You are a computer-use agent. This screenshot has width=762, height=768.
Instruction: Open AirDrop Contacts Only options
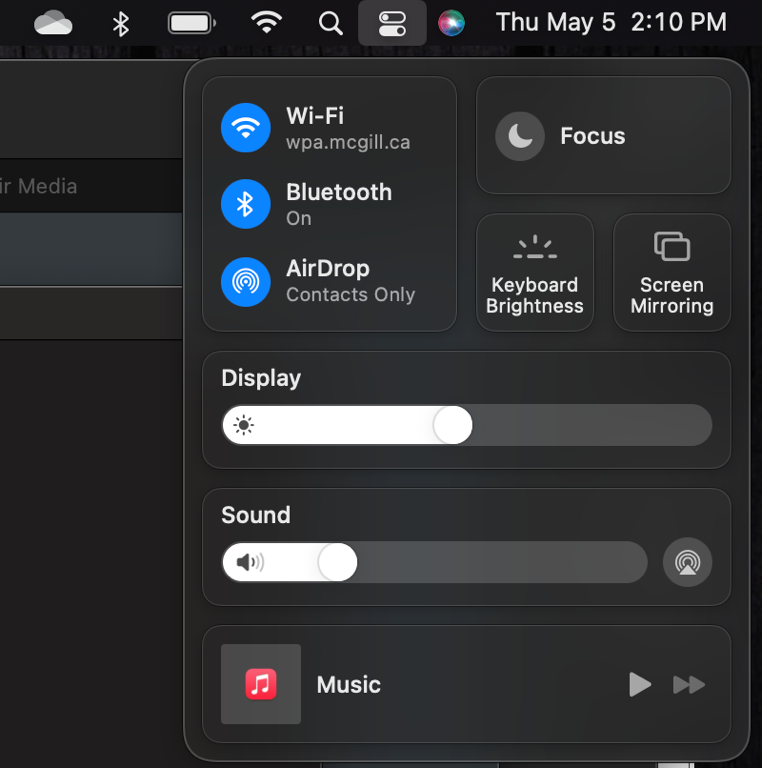tap(351, 294)
